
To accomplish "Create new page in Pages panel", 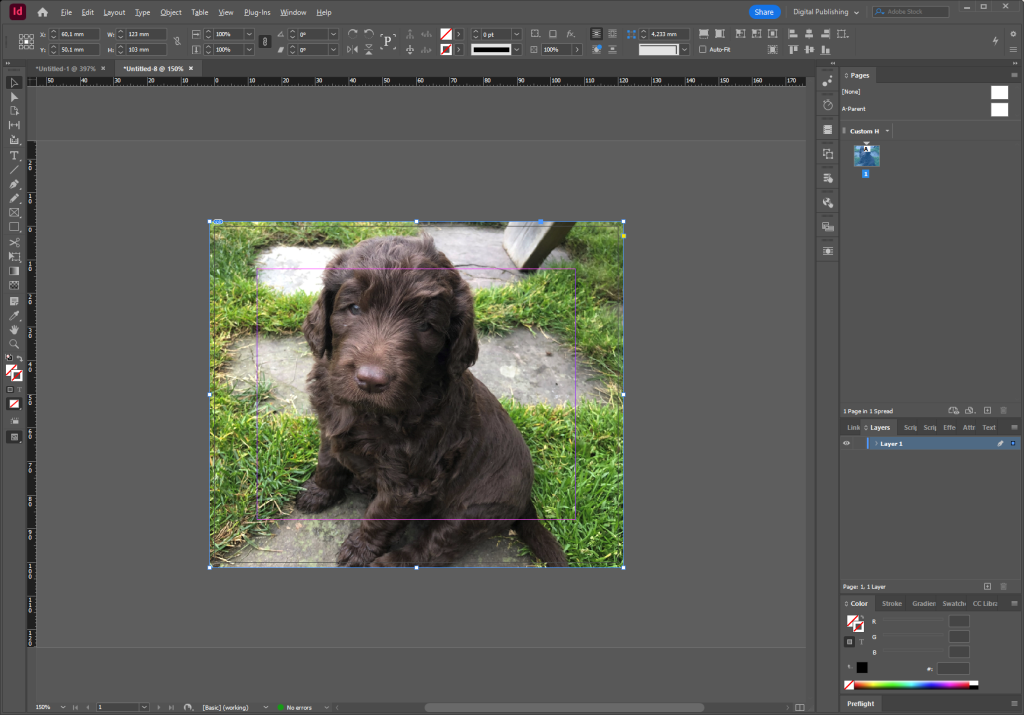I will pos(987,410).
